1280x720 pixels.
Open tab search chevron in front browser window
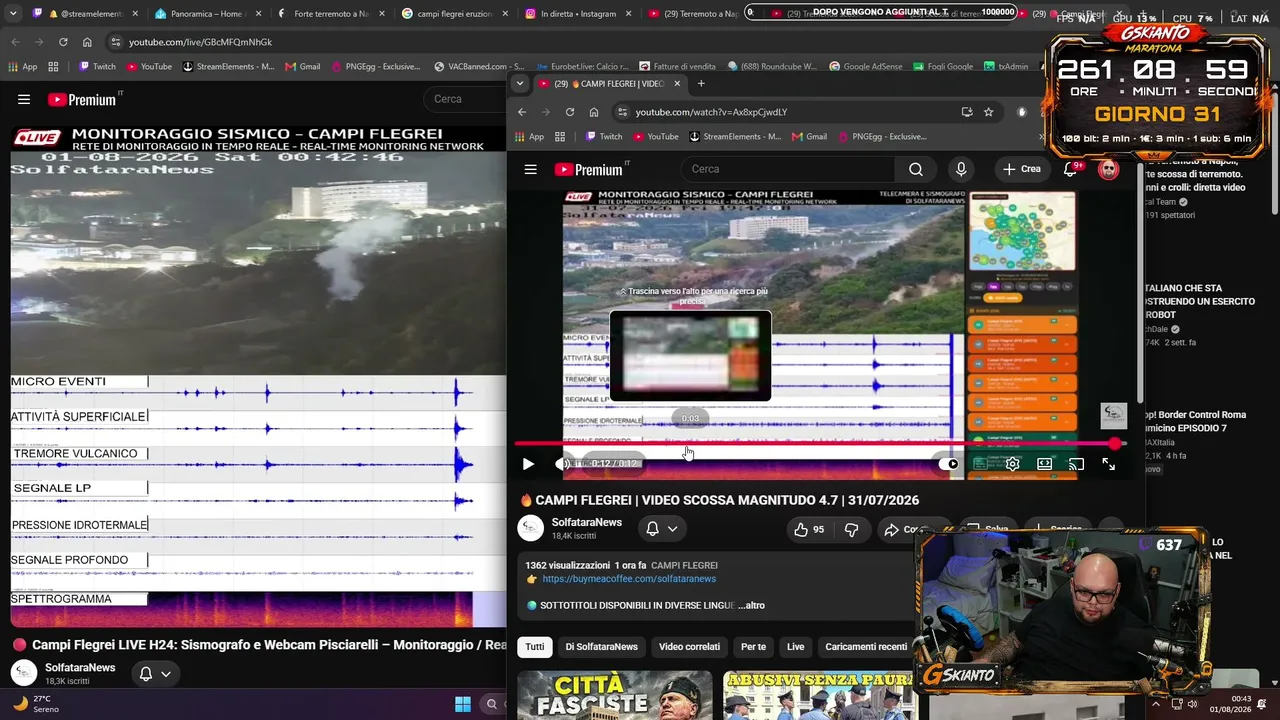click(520, 84)
